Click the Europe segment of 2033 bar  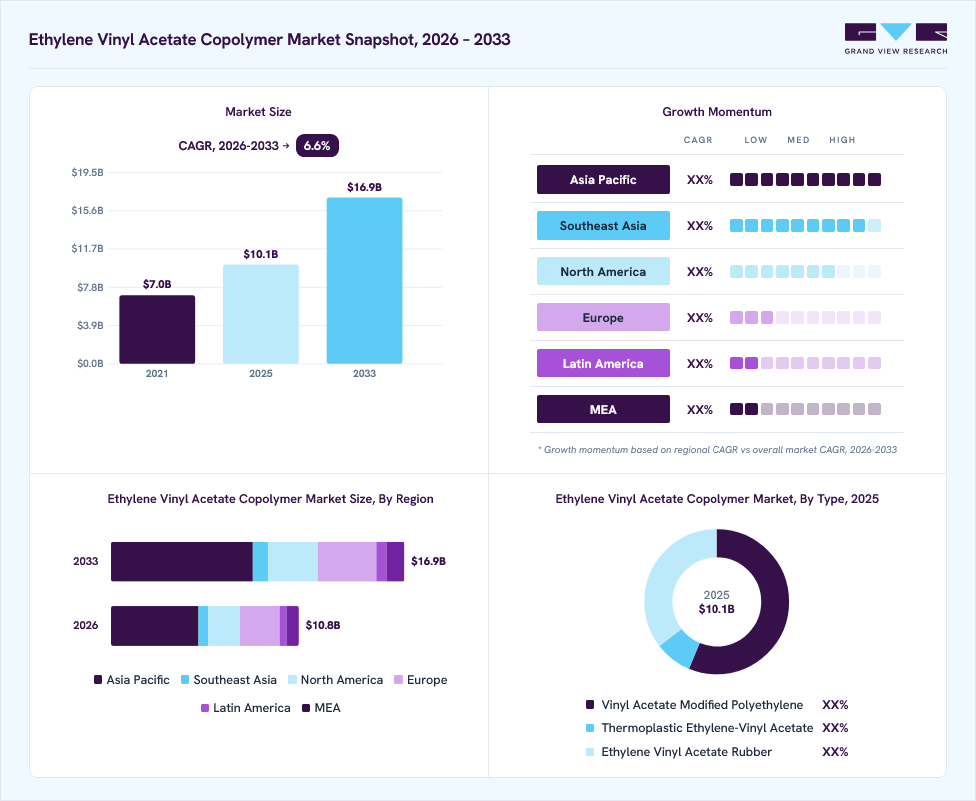[x=347, y=561]
